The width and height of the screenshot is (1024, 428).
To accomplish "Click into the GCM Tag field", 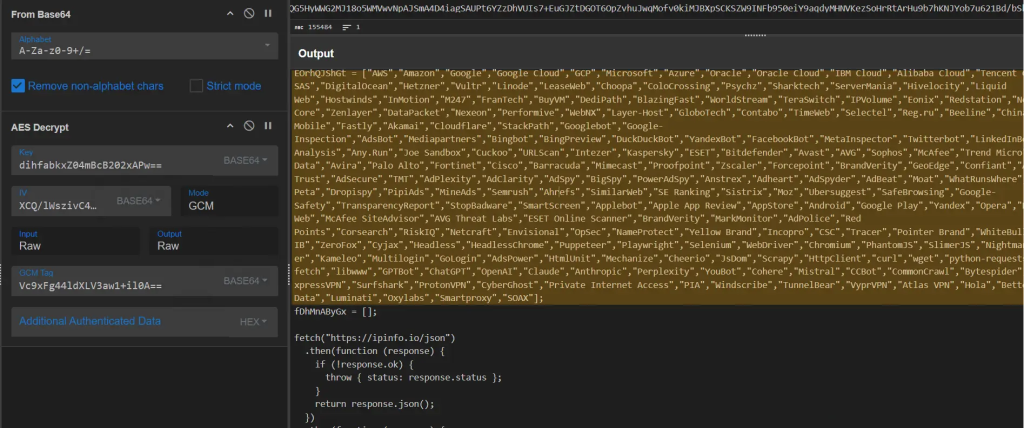I will click(x=114, y=281).
